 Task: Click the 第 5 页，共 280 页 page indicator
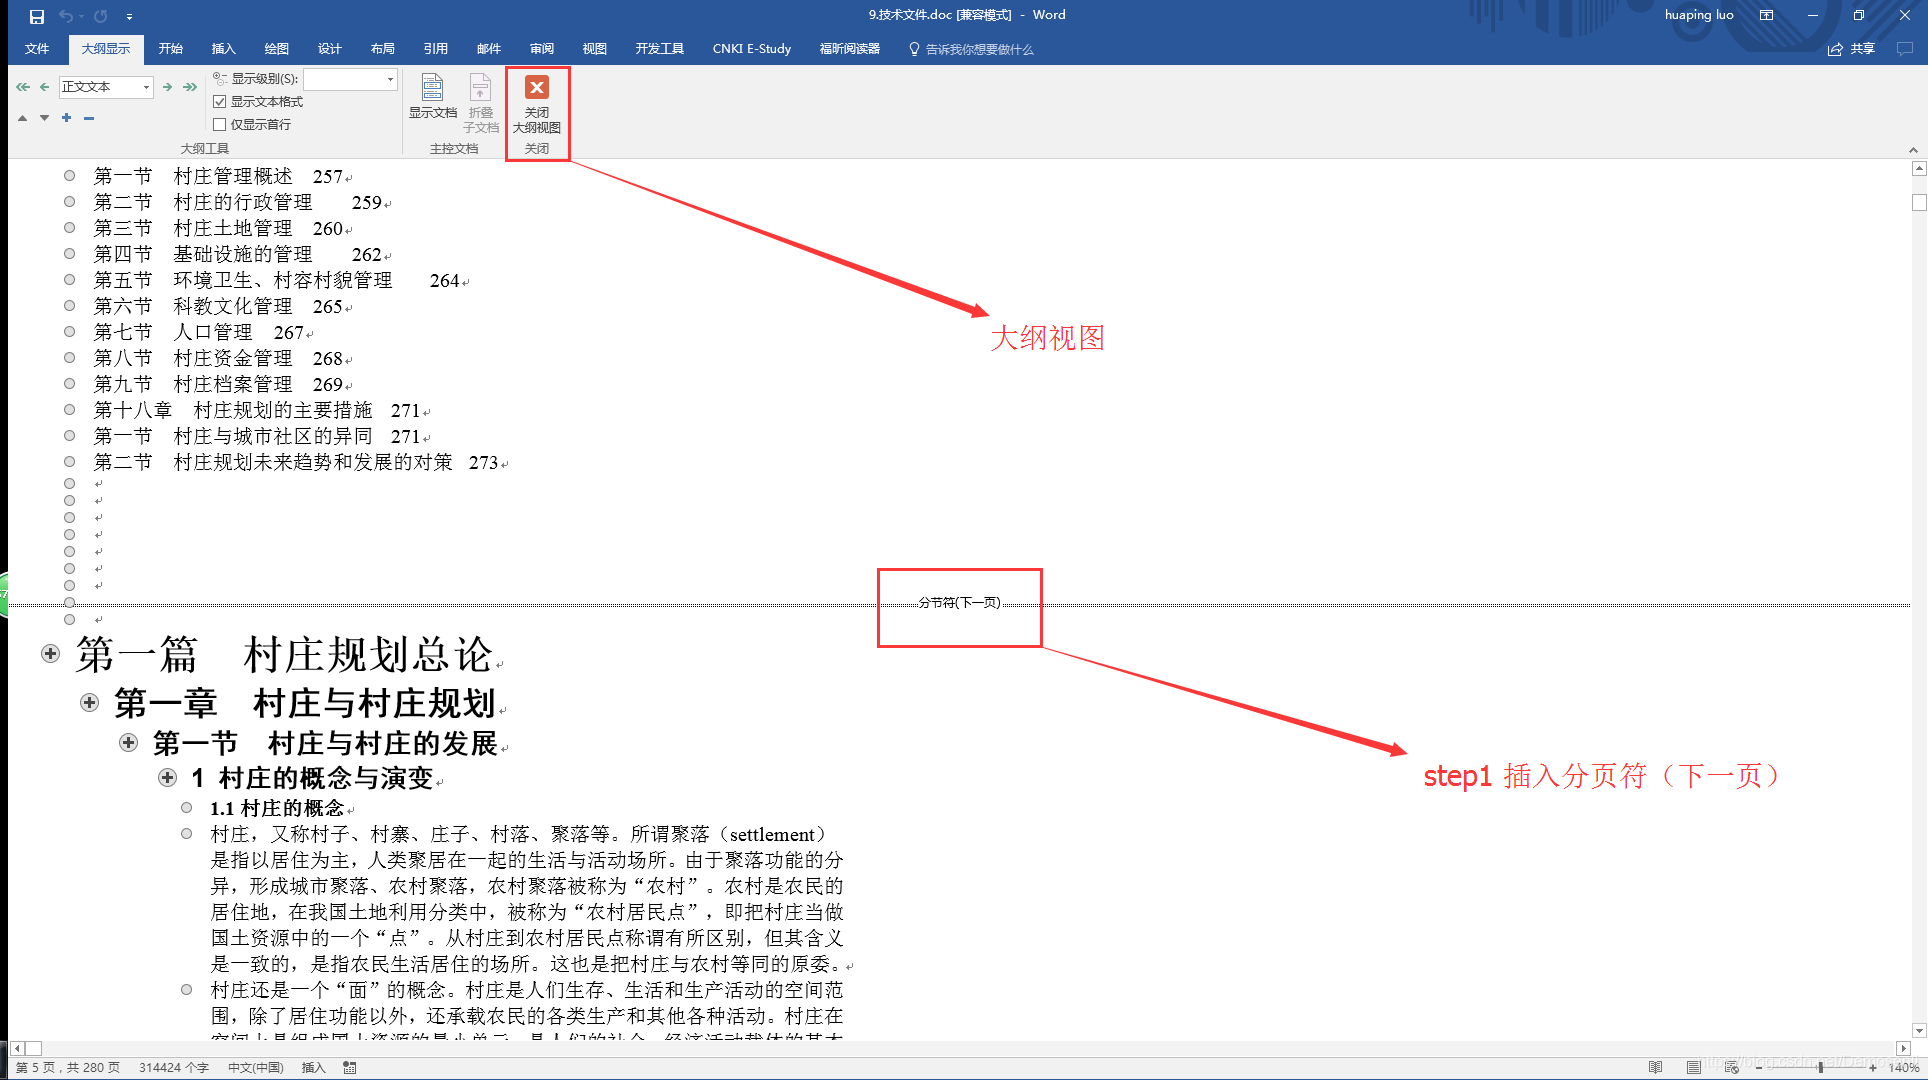point(68,1068)
